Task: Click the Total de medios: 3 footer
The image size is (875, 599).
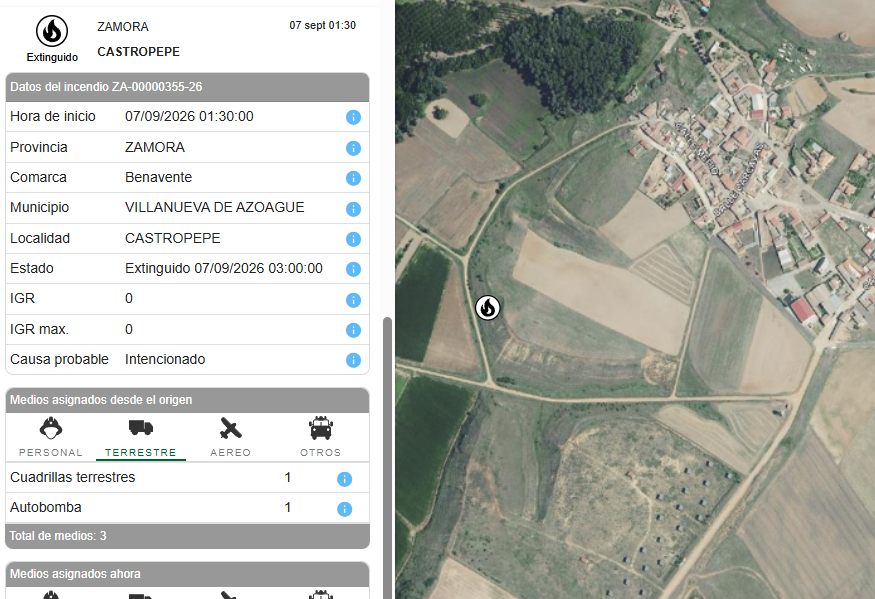Action: click(188, 536)
